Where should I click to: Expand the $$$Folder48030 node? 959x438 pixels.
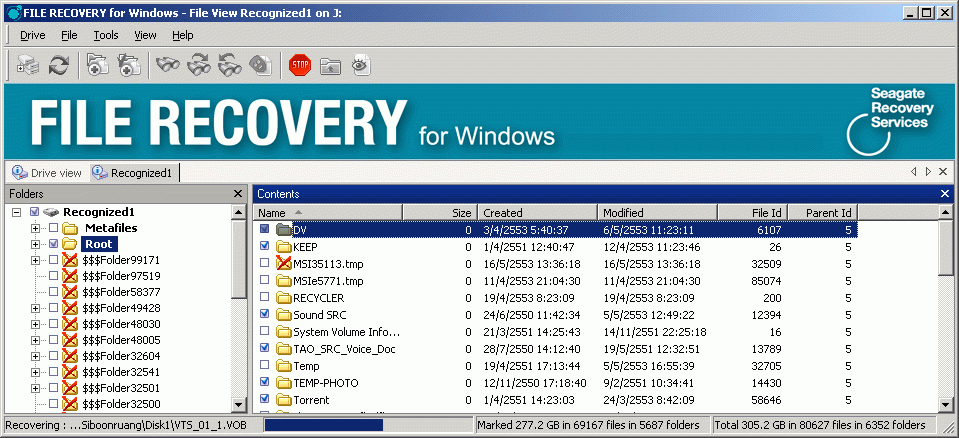click(35, 324)
